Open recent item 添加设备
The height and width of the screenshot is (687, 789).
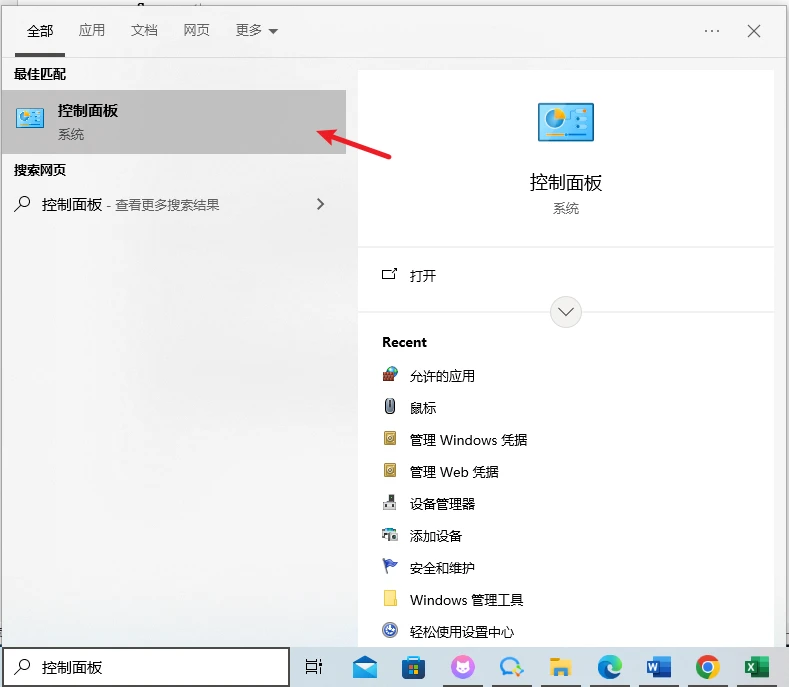coord(436,536)
